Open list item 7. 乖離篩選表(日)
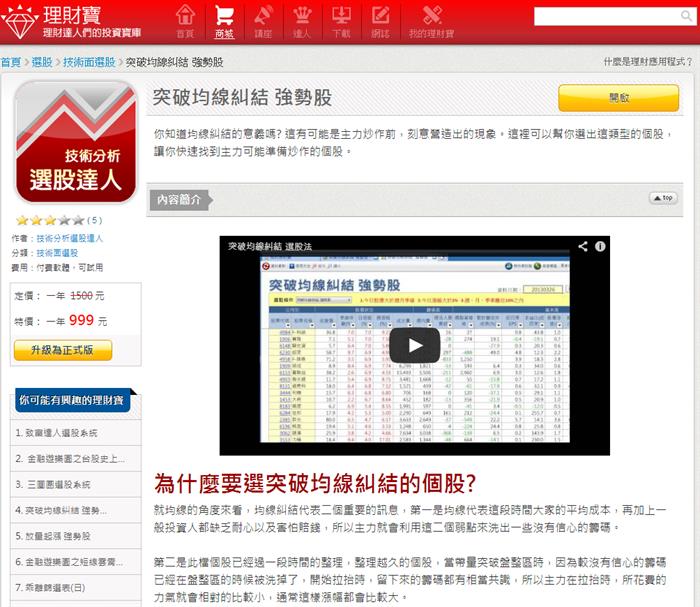The height and width of the screenshot is (607, 700). point(75,588)
